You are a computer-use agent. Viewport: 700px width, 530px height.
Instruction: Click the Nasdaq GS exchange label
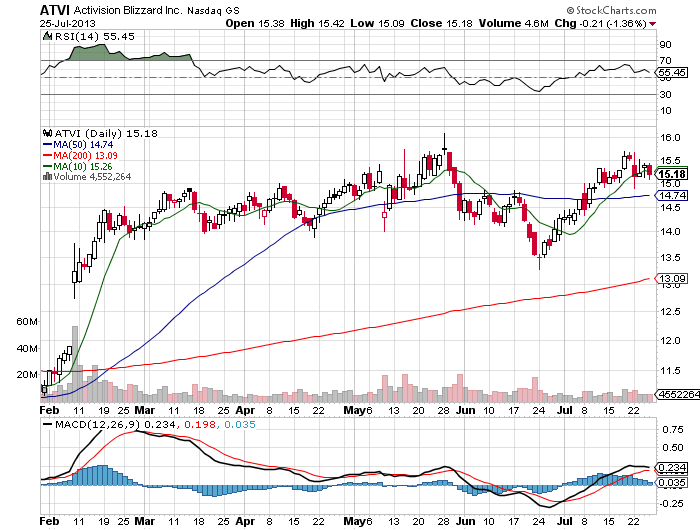click(213, 10)
